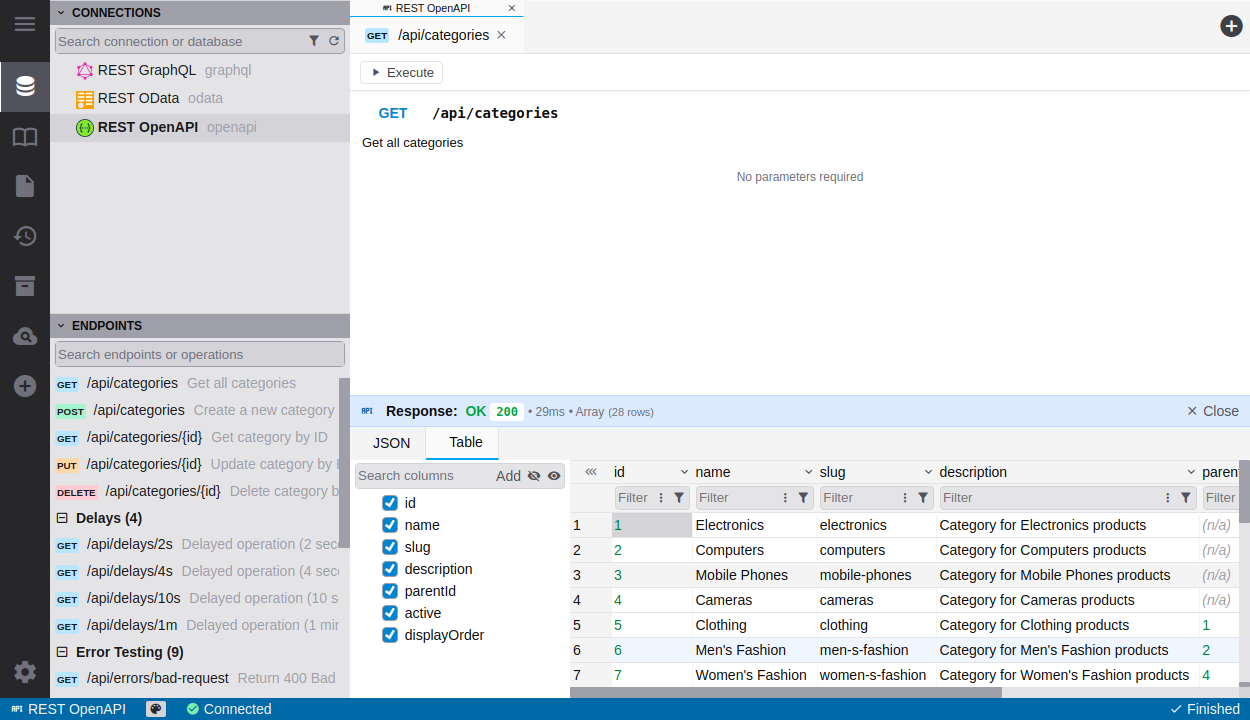Open the query history icon in the left sidebar
This screenshot has width=1250, height=720.
[x=24, y=236]
